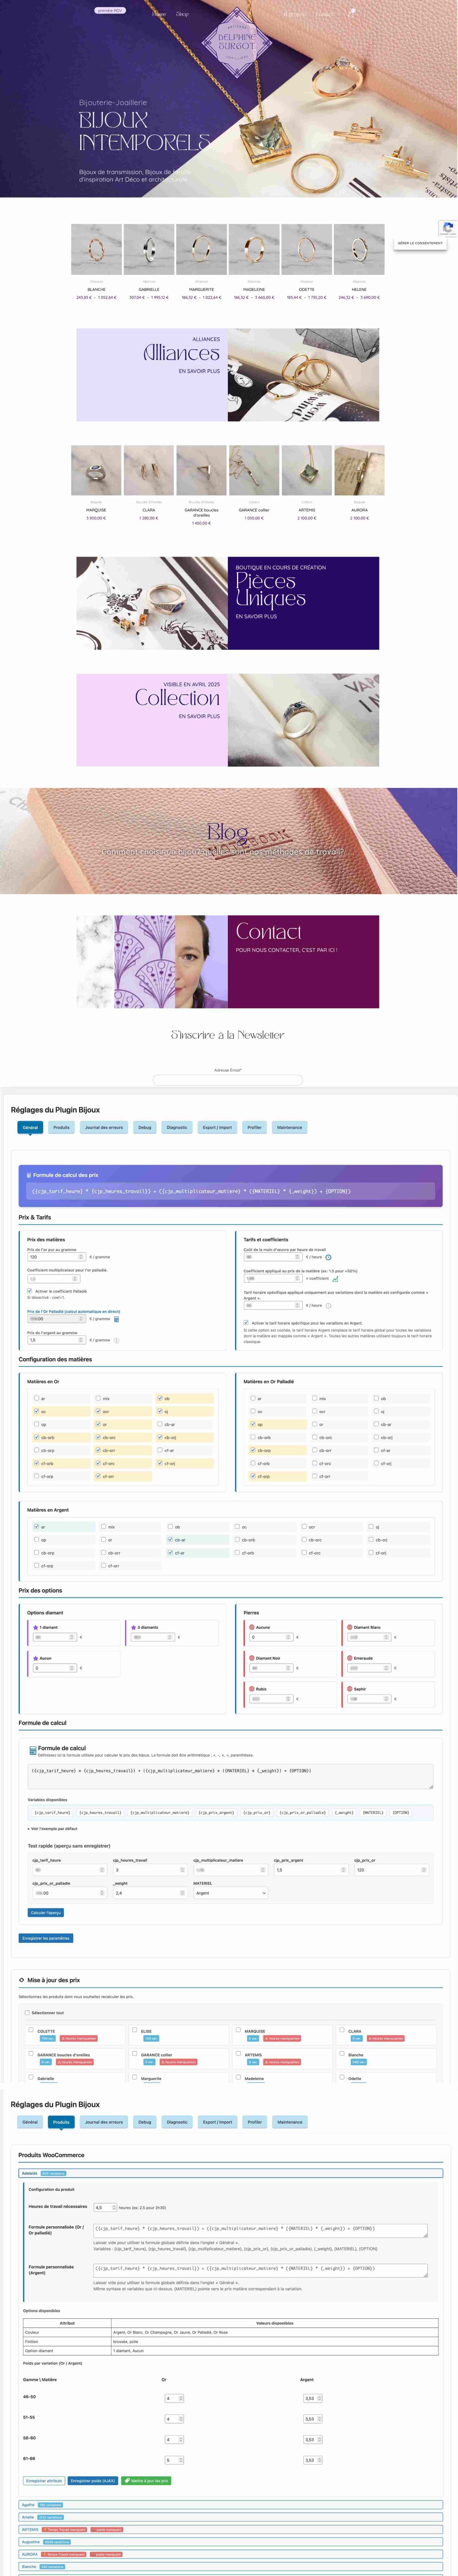The image size is (458, 2576).
Task: Open the Shop menu item in header
Action: coord(182,14)
